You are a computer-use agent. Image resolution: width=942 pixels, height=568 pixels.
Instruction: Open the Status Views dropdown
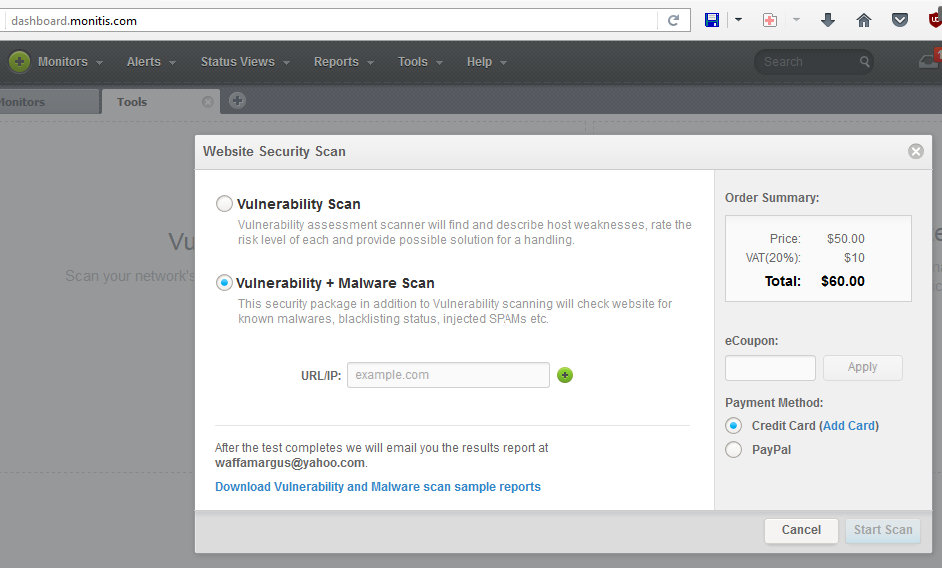pyautogui.click(x=245, y=62)
